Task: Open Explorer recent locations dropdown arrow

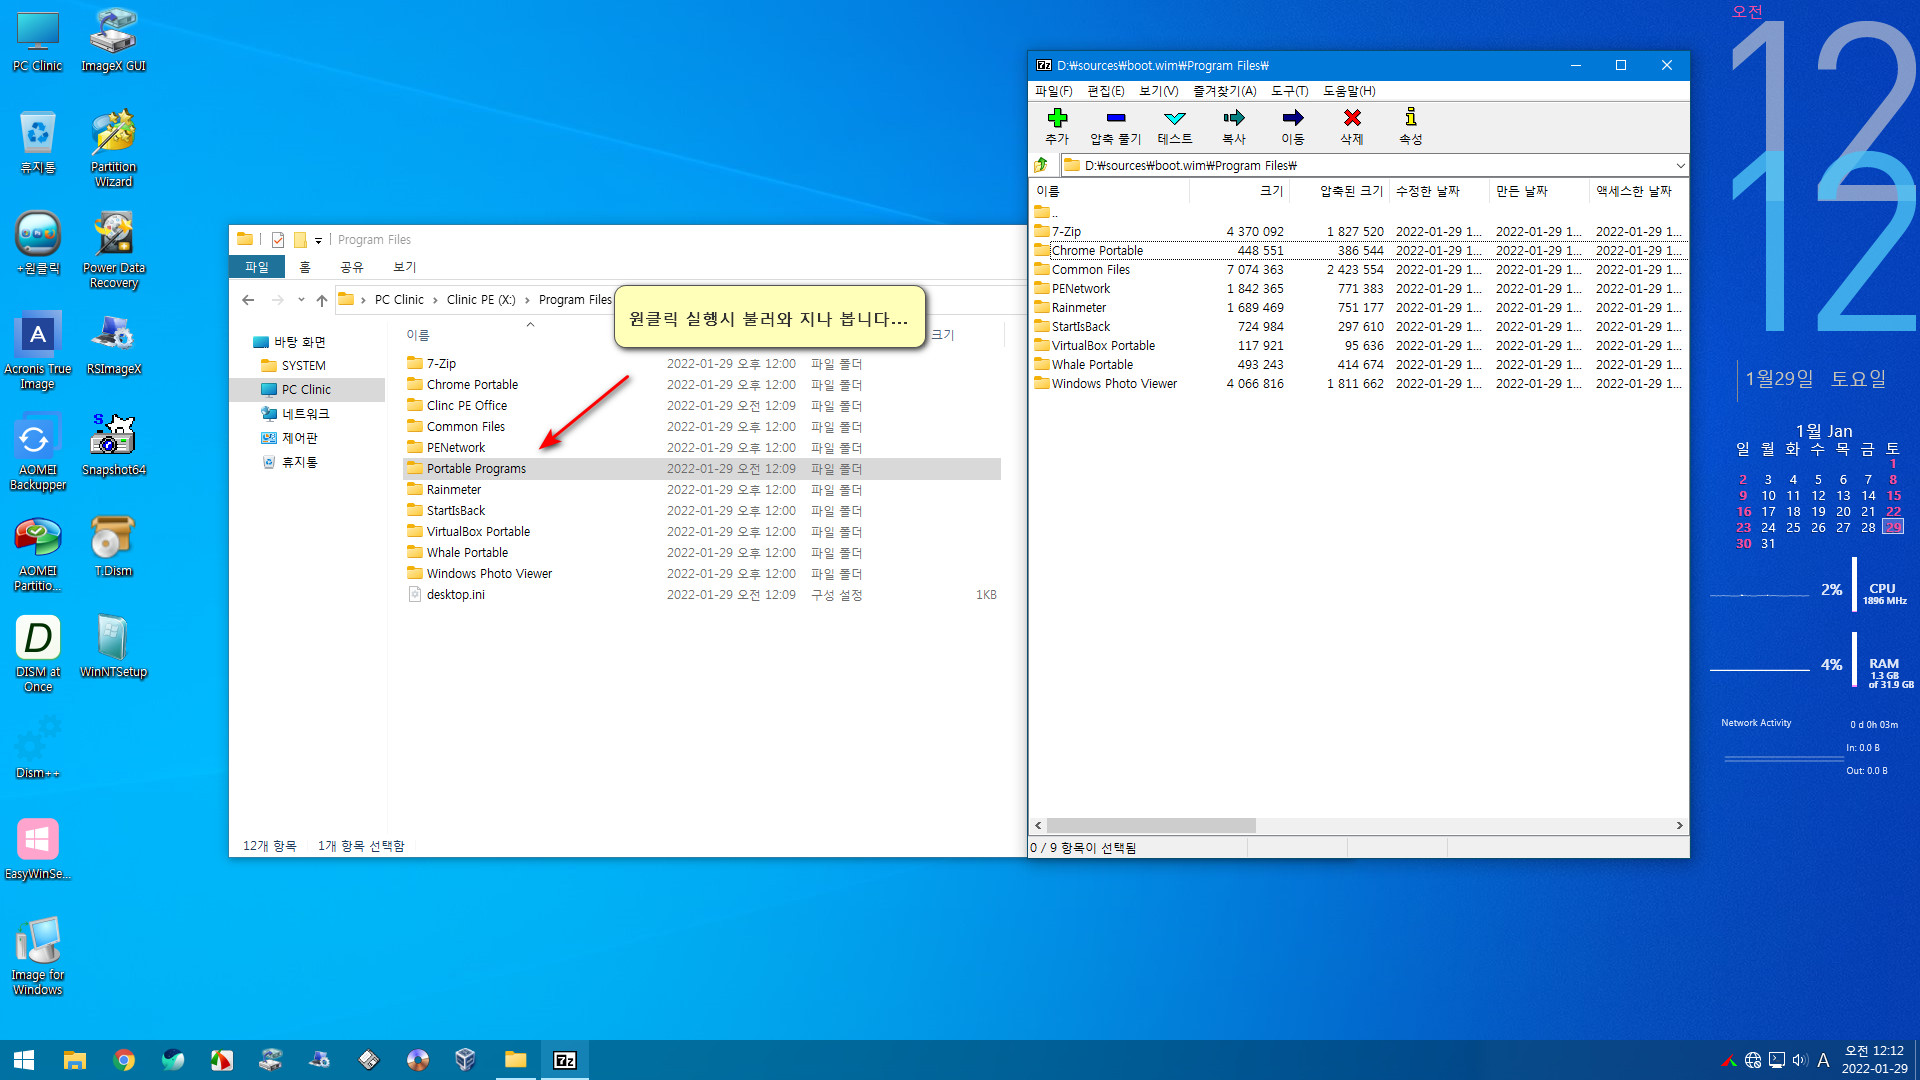Action: pyautogui.click(x=301, y=300)
